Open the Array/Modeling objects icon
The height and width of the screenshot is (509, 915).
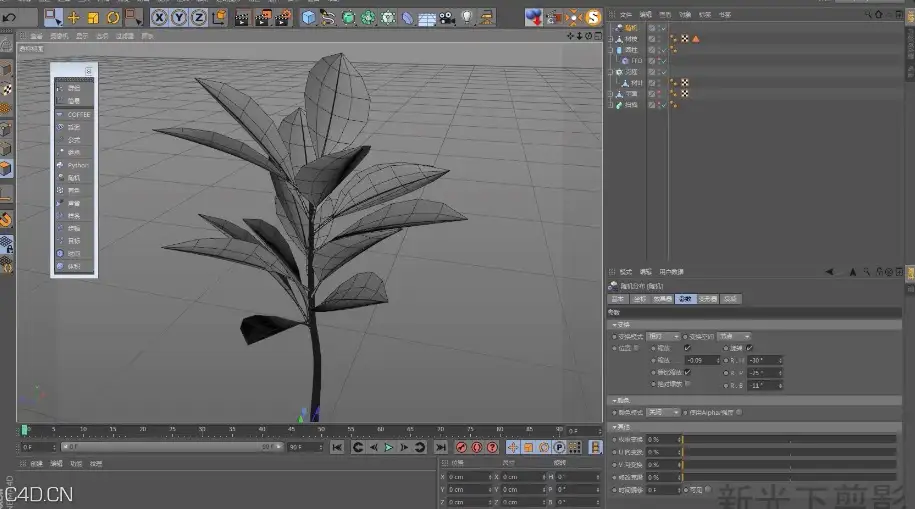click(368, 18)
